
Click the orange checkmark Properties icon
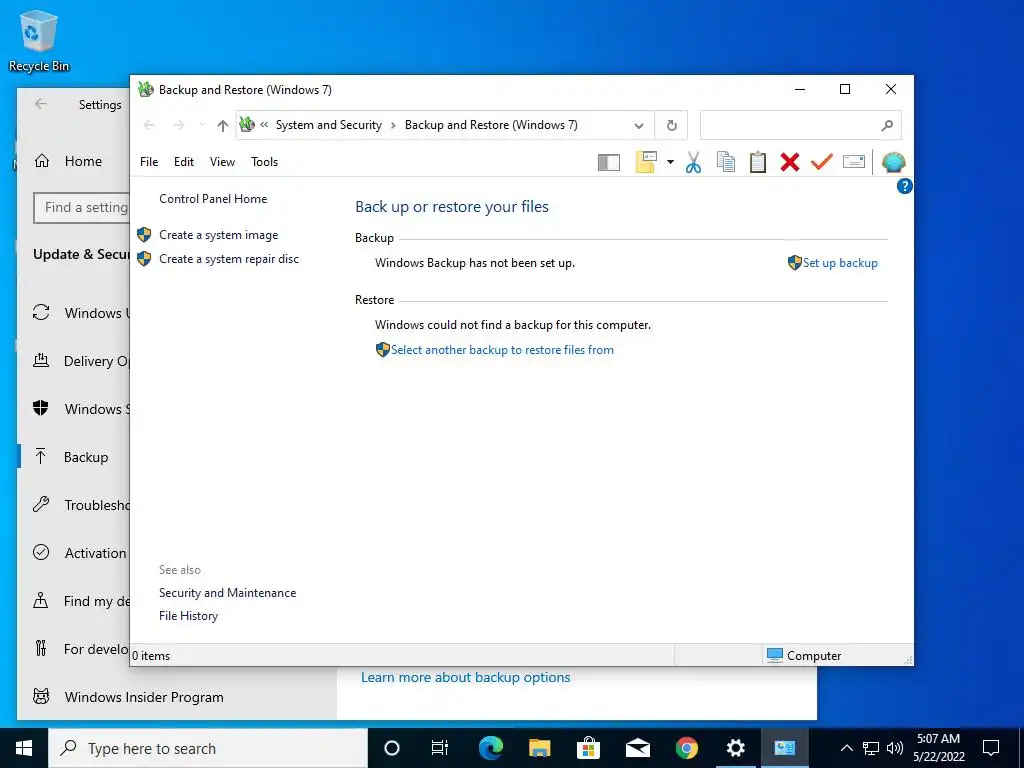(822, 161)
